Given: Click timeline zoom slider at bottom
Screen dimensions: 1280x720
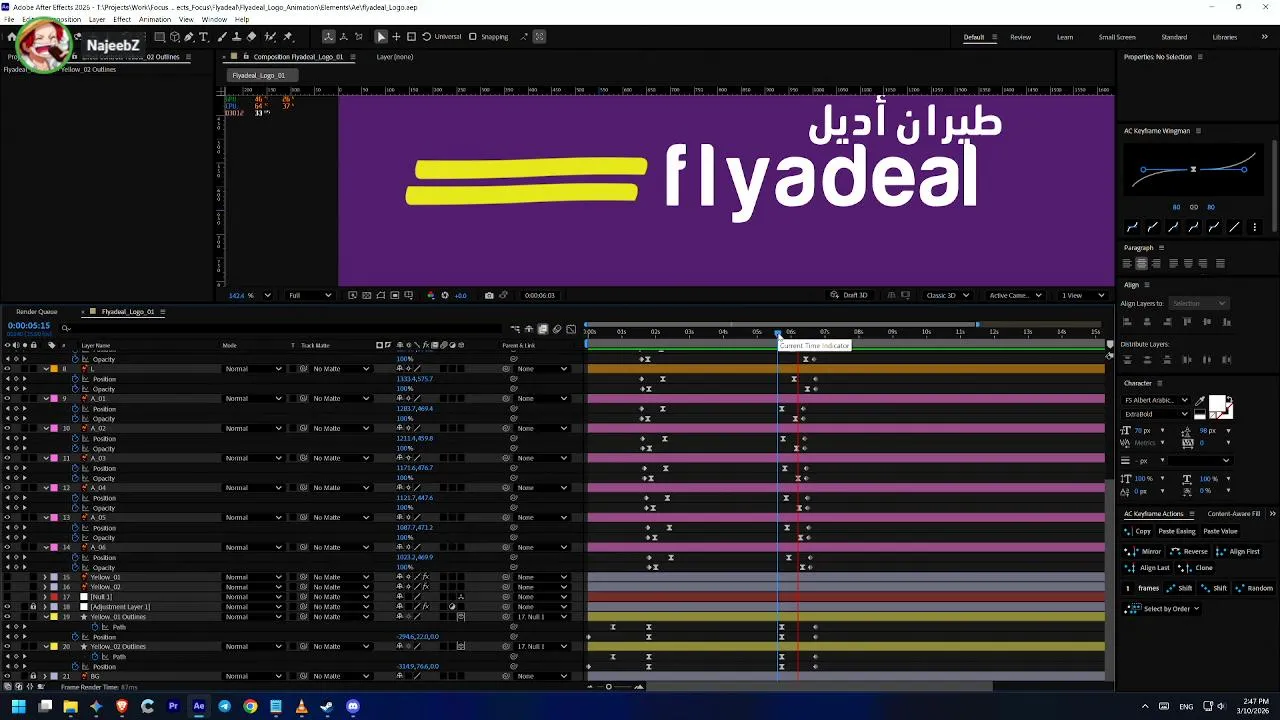Looking at the screenshot, I should (608, 686).
